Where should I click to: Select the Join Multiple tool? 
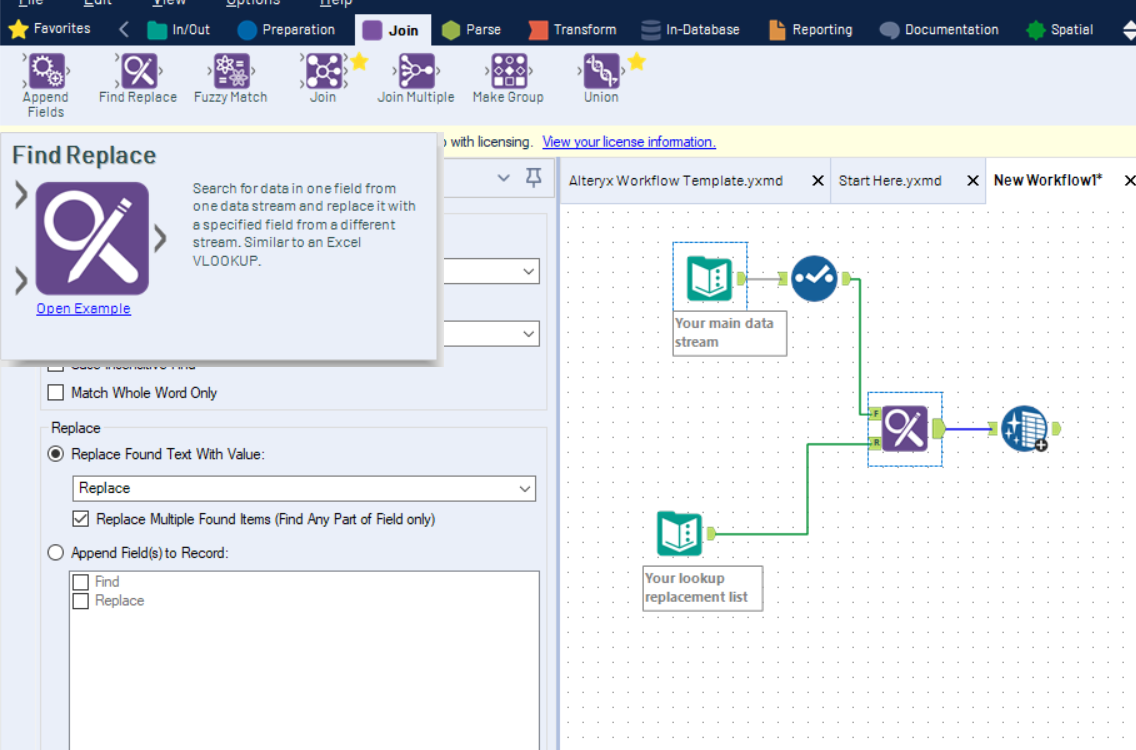coord(414,70)
